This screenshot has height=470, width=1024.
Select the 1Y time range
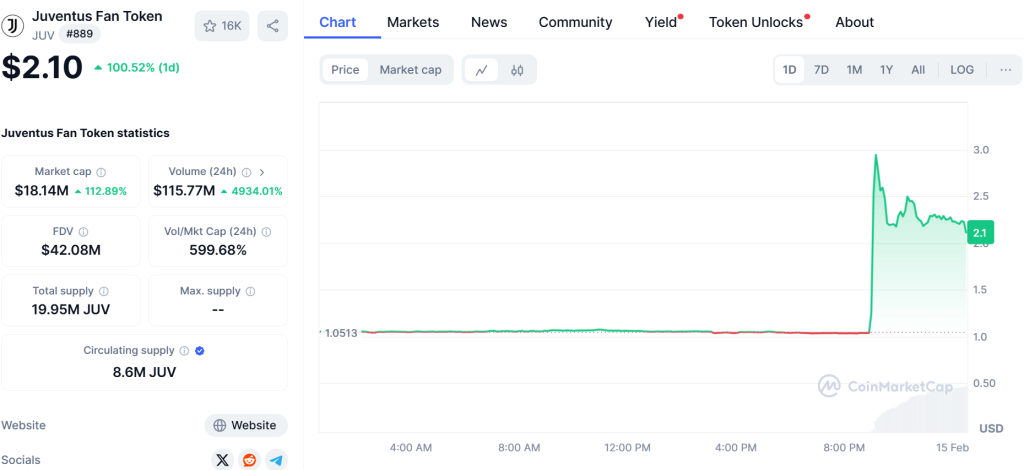pos(886,70)
